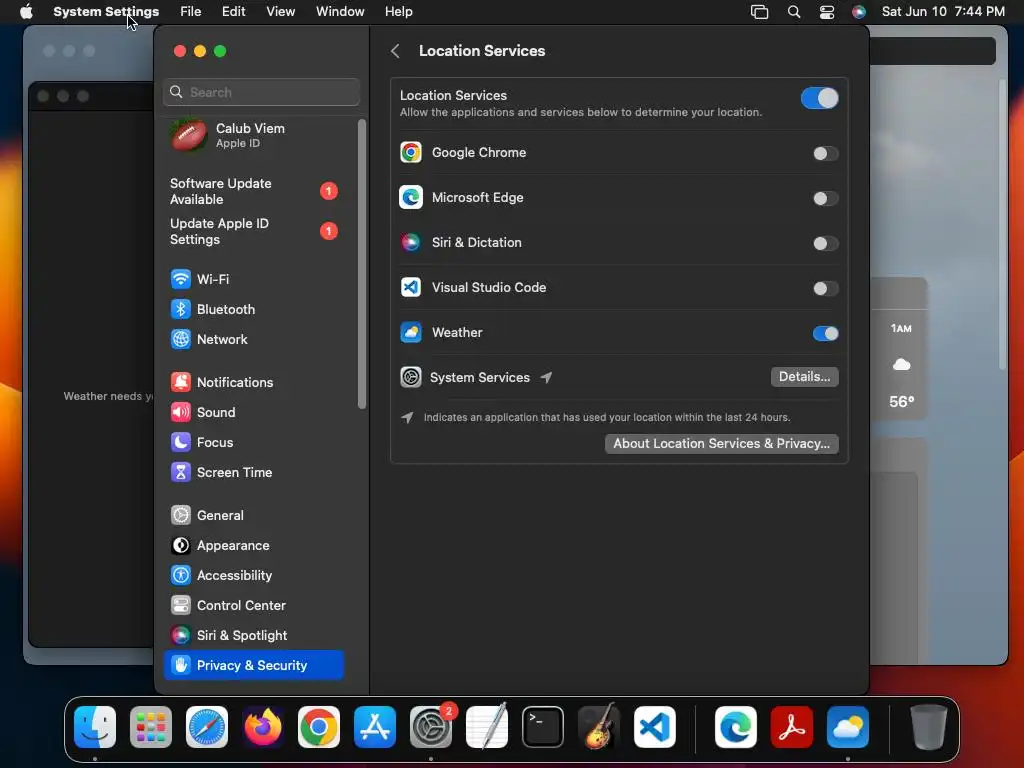
Task: Open About Location Services & Privacy
Action: tap(722, 443)
